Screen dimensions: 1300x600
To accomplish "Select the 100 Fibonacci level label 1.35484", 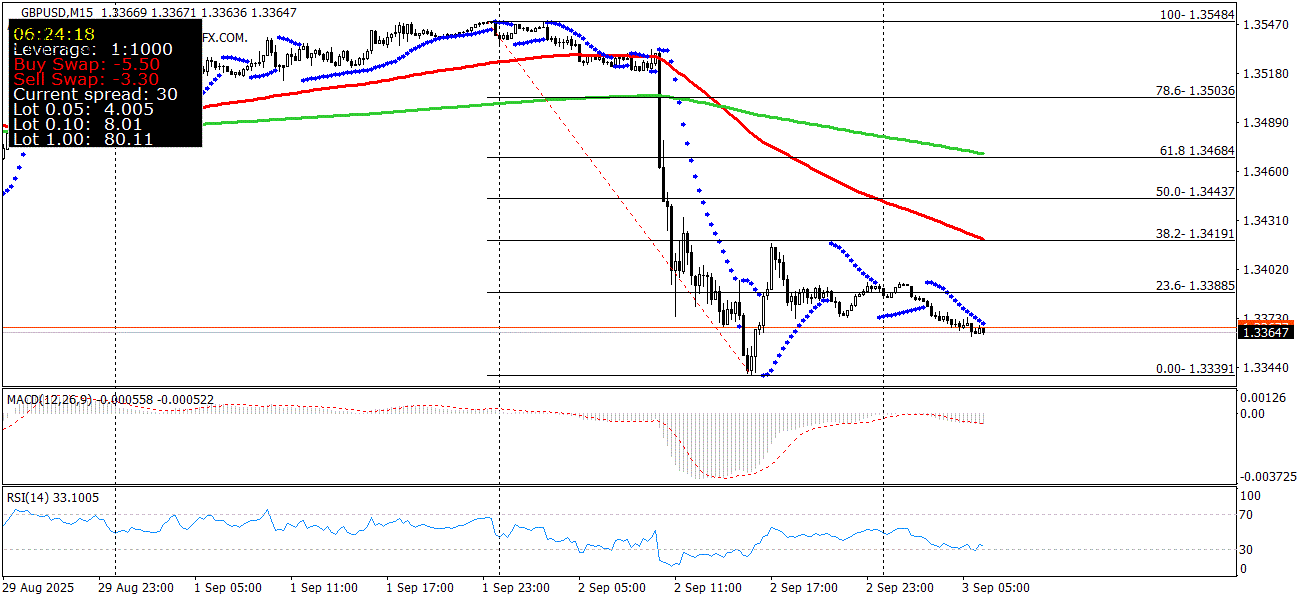I will coord(1198,16).
